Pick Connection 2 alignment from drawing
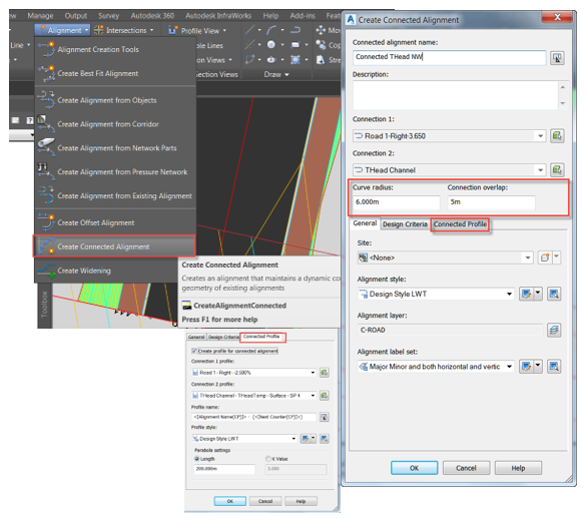Viewport: 586px width, 518px height. tap(557, 170)
